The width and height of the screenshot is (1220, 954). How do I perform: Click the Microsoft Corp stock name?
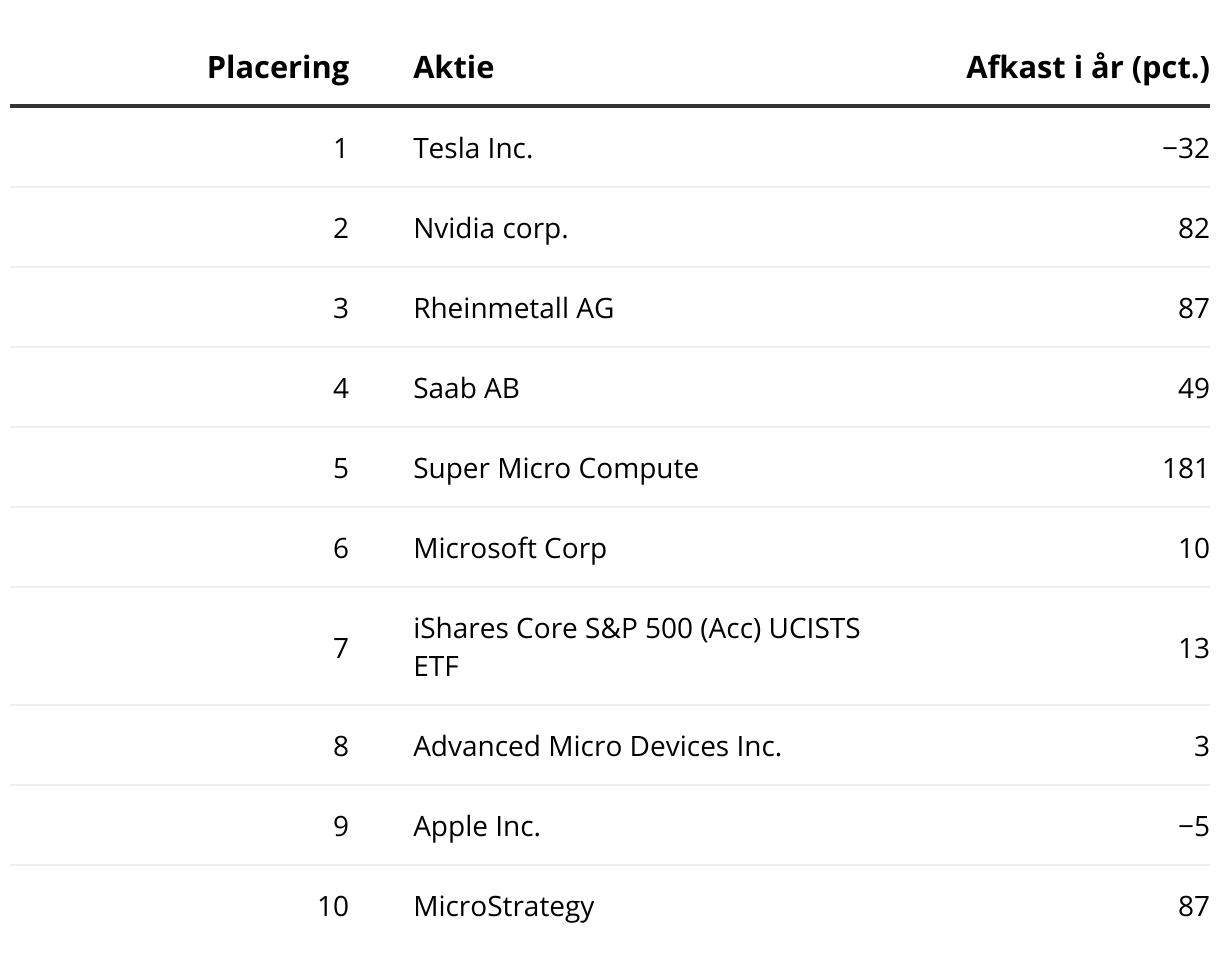(x=509, y=548)
